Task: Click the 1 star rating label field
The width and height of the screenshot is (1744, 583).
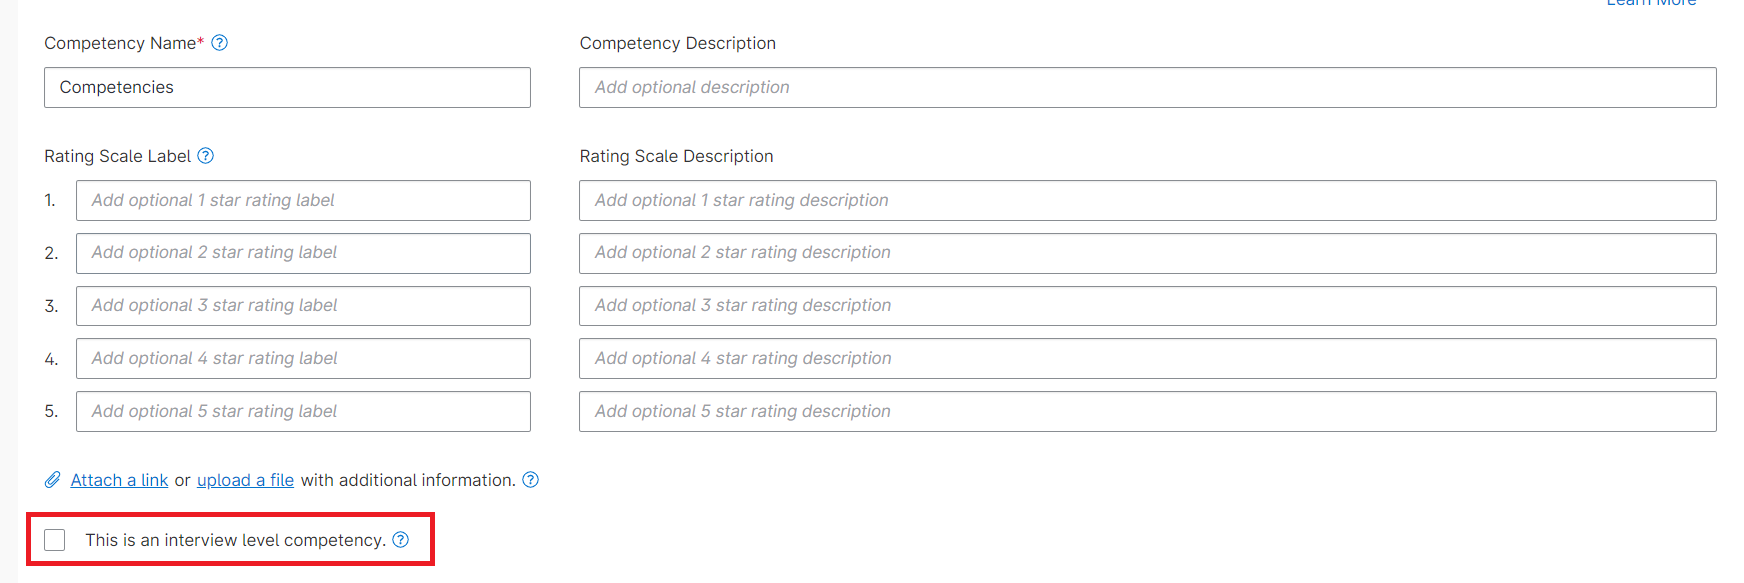Action: click(303, 201)
